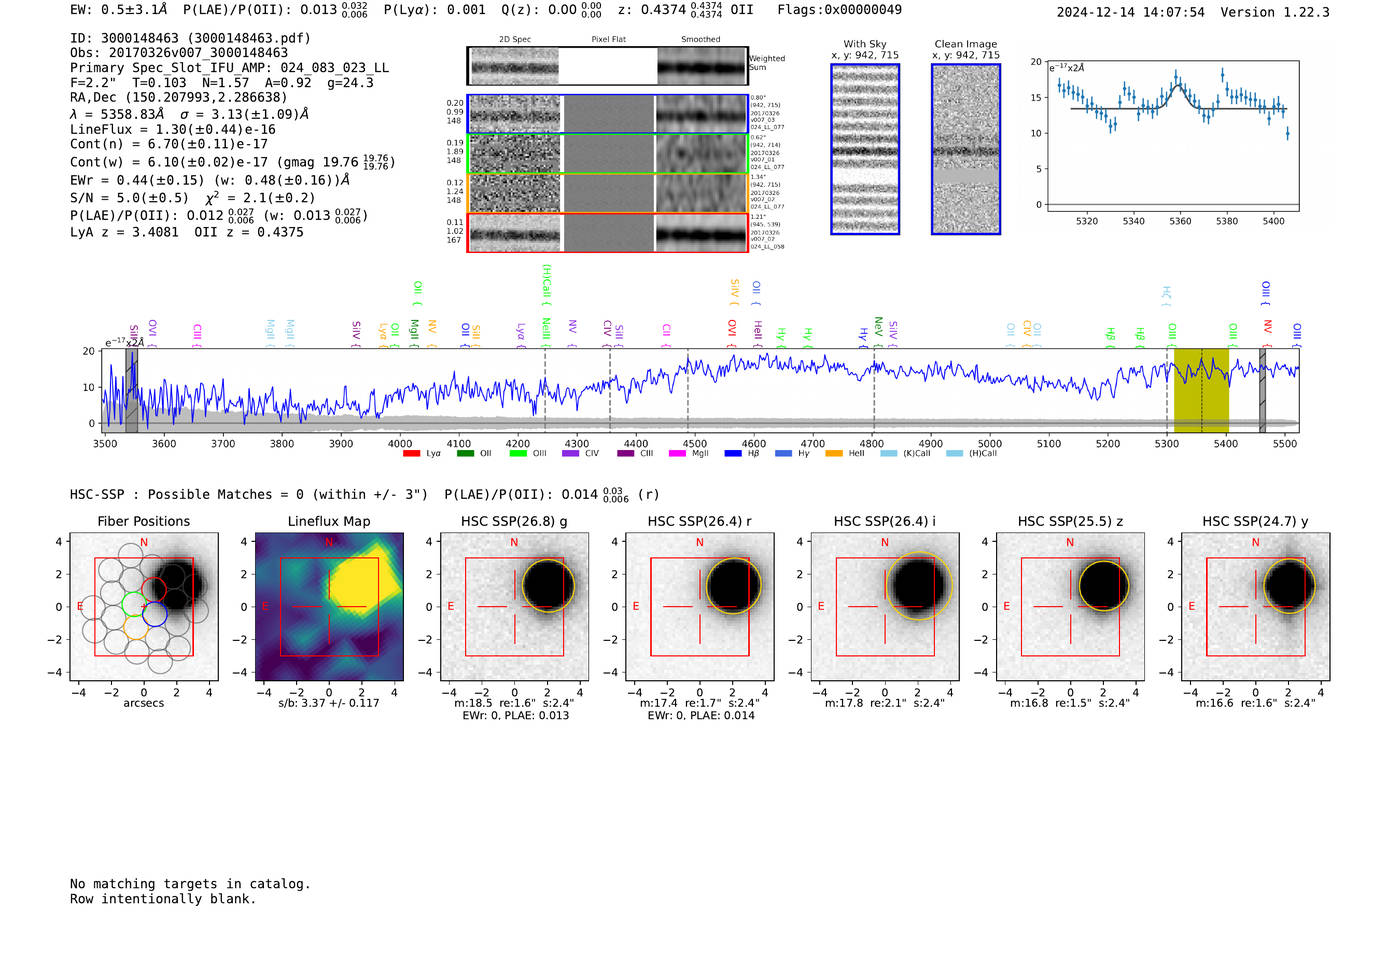Click the LineFlux = 1.30(±0.44)e-16 value

pyautogui.click(x=172, y=129)
